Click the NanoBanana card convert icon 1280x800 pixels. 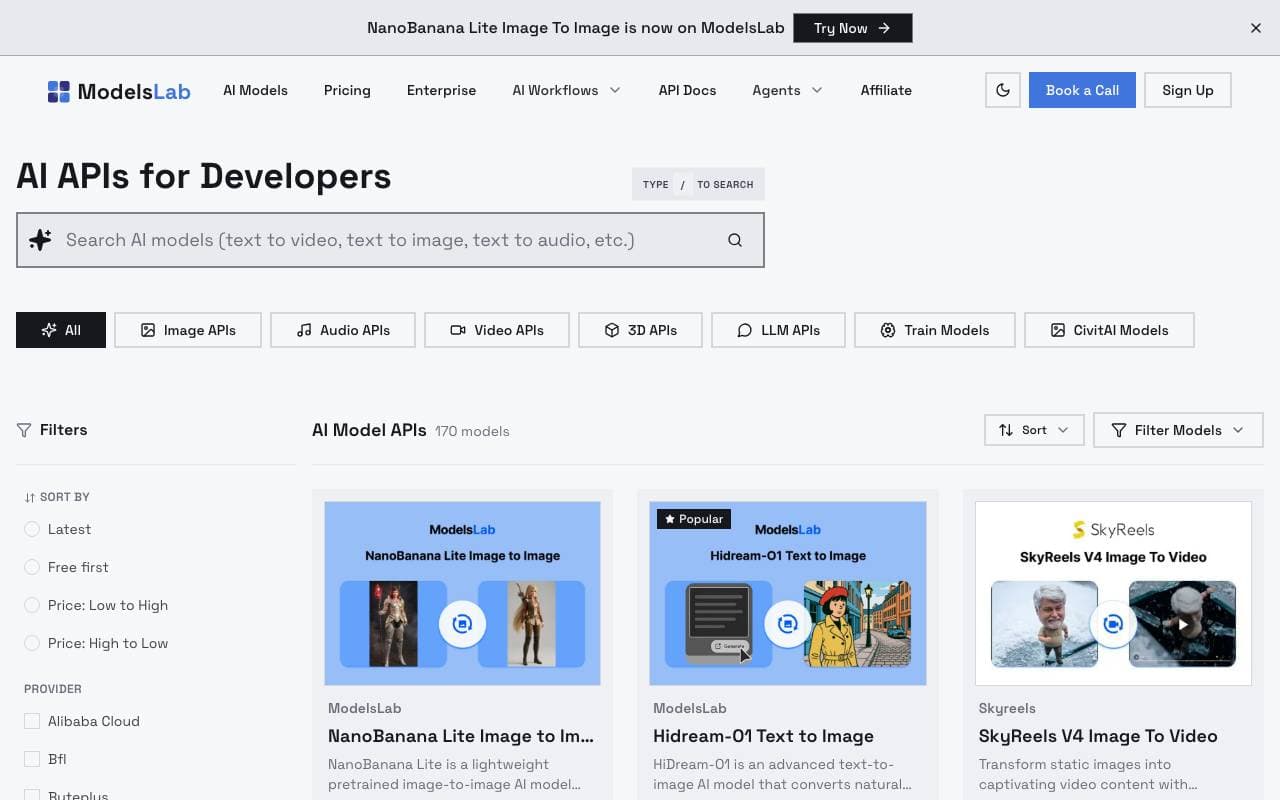462,624
